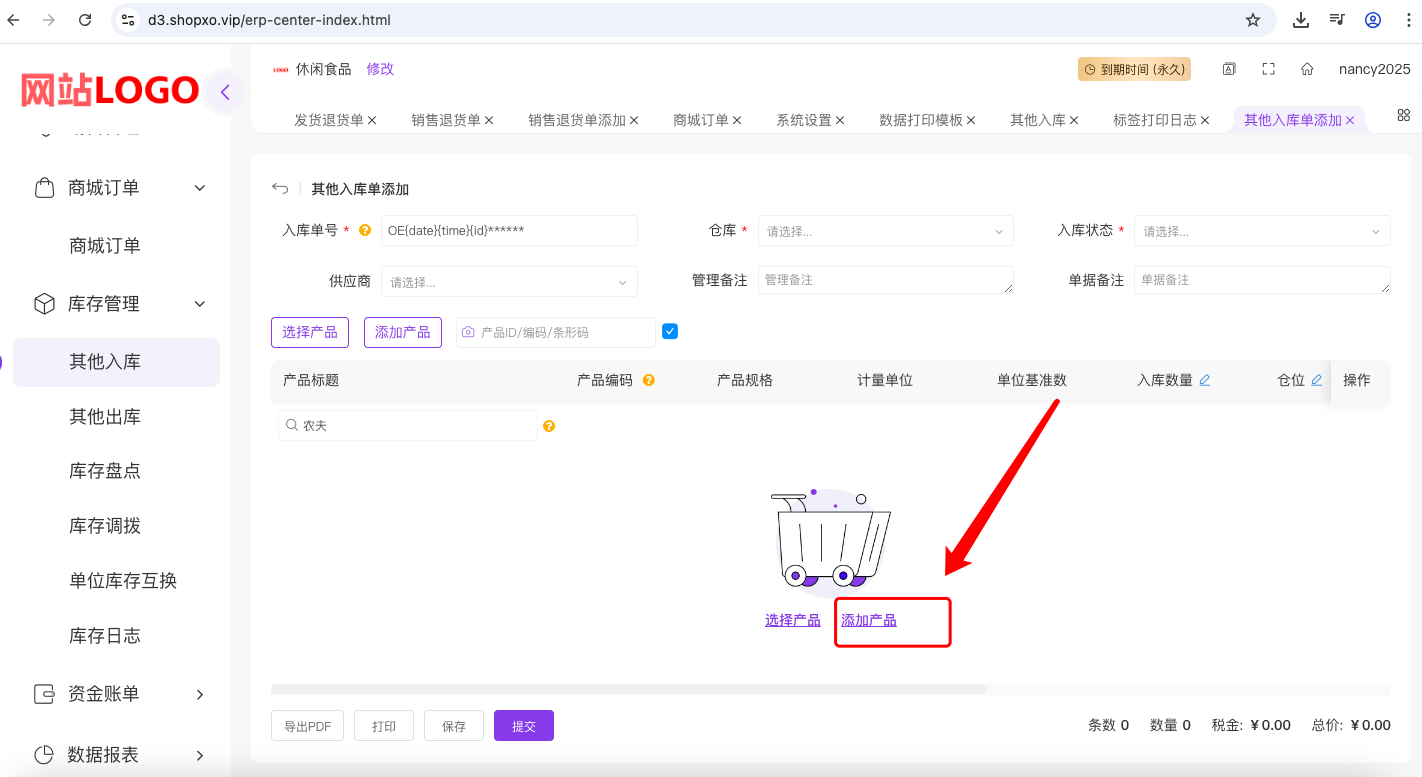Close the 系统设置 tab

(x=840, y=120)
